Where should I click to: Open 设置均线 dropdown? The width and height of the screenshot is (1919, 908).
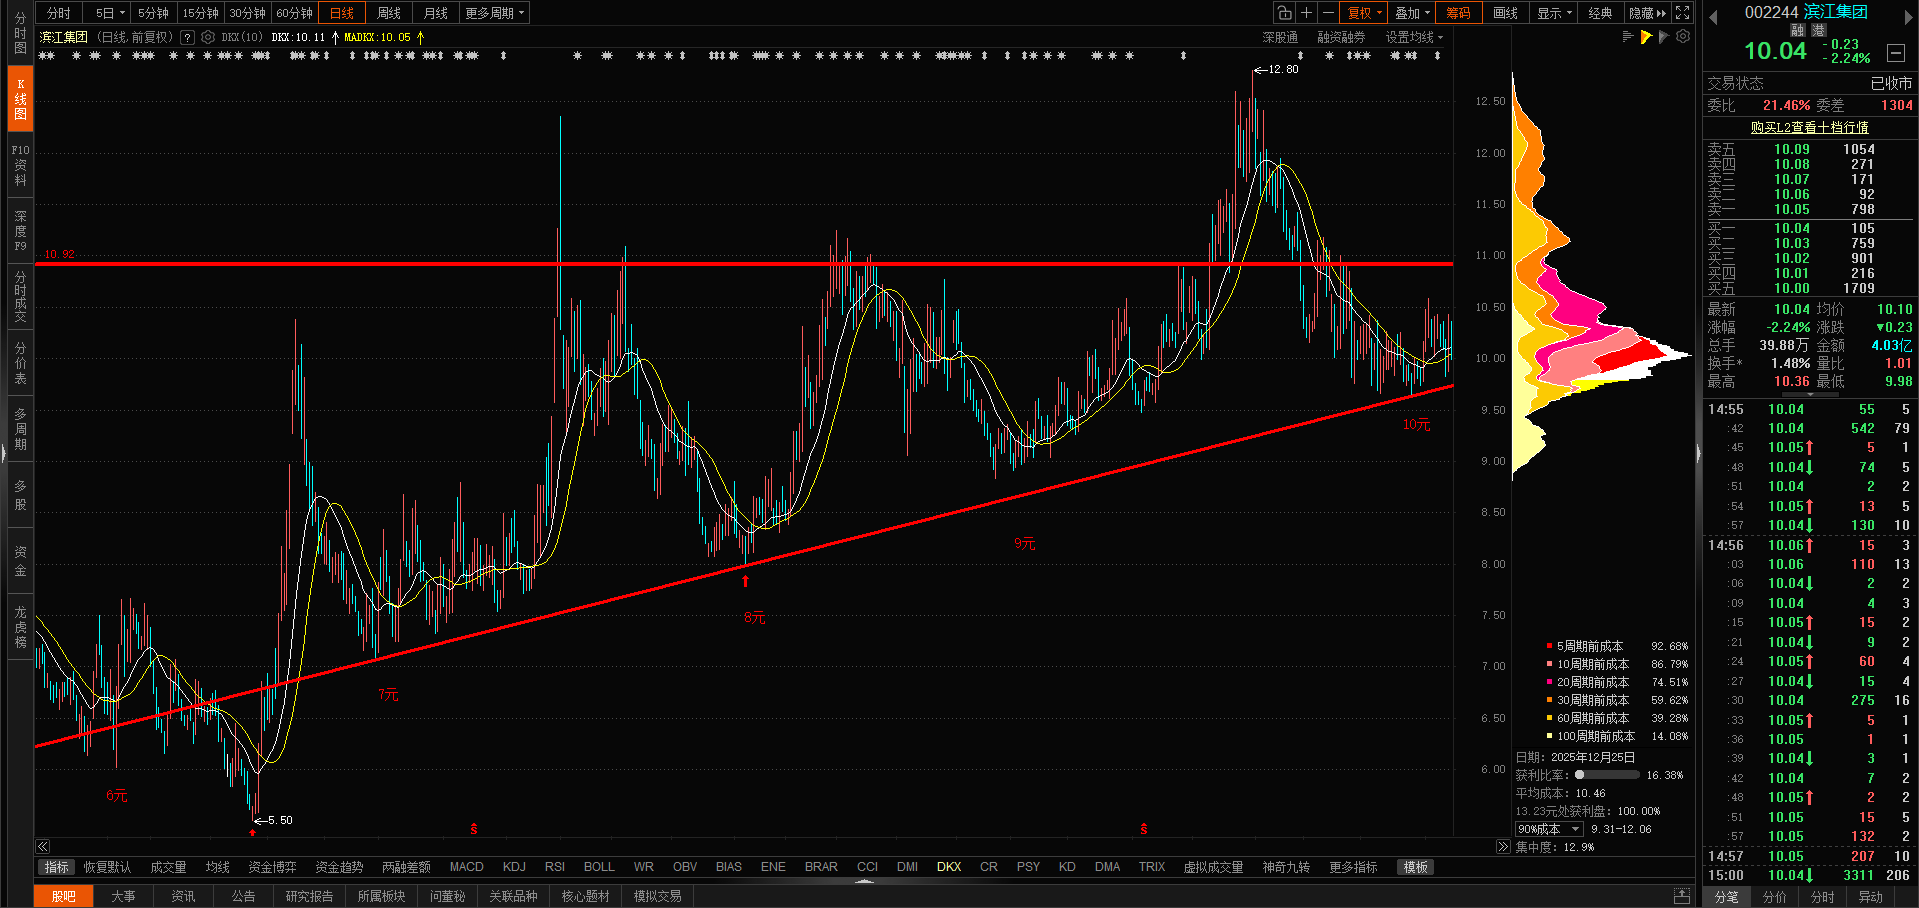click(1414, 37)
